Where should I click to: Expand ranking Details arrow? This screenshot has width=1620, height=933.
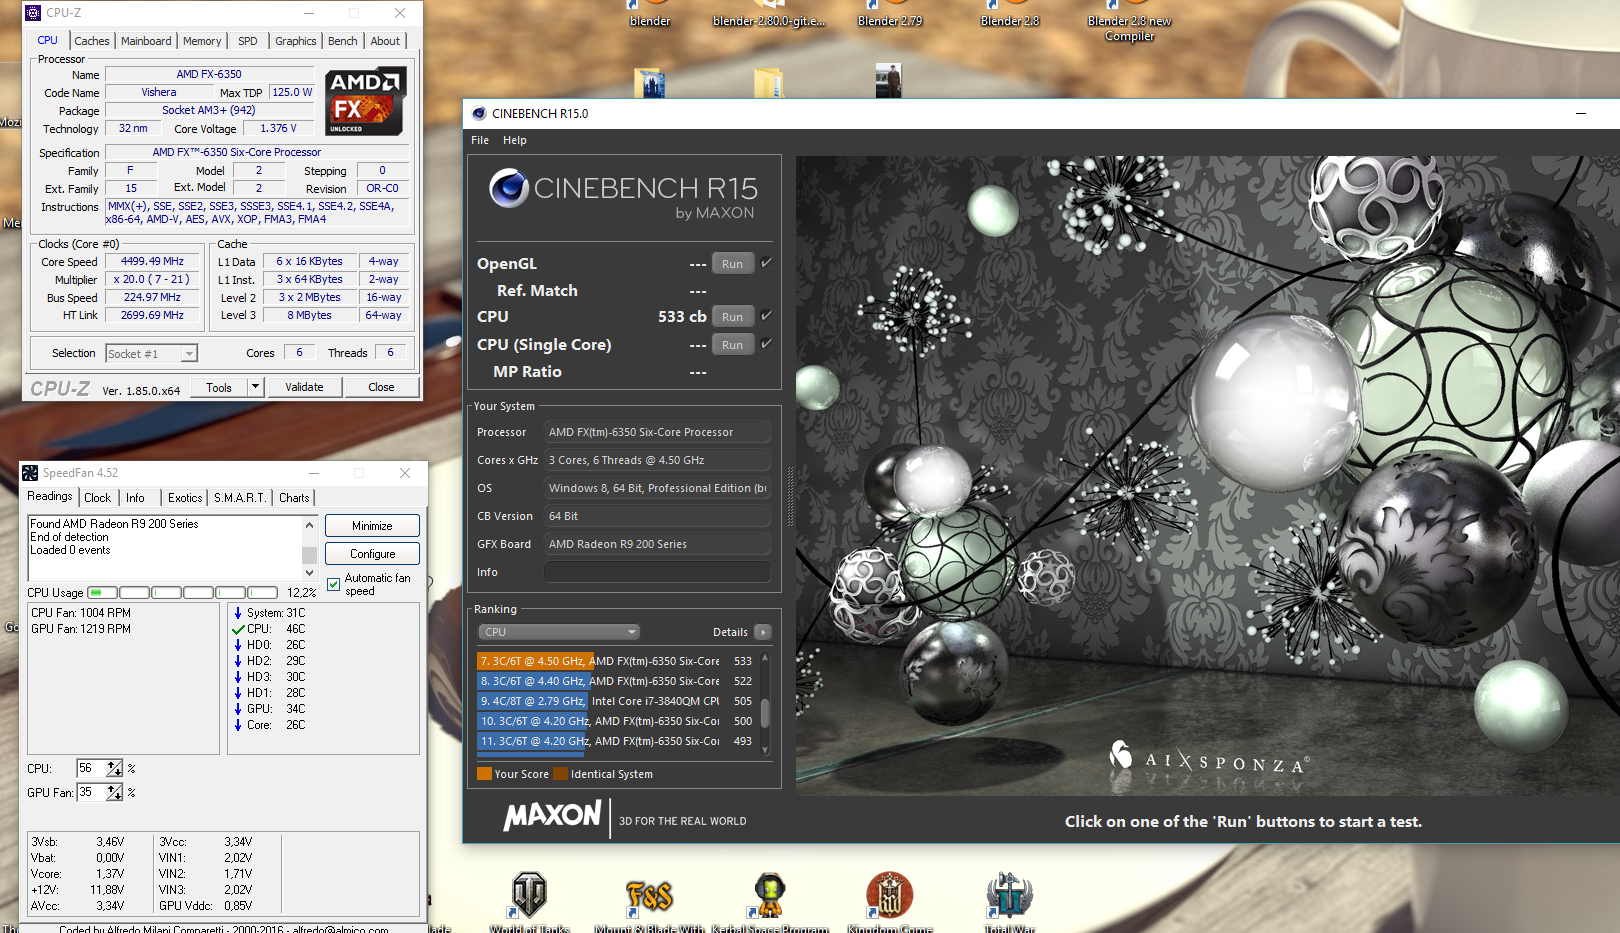pos(763,632)
